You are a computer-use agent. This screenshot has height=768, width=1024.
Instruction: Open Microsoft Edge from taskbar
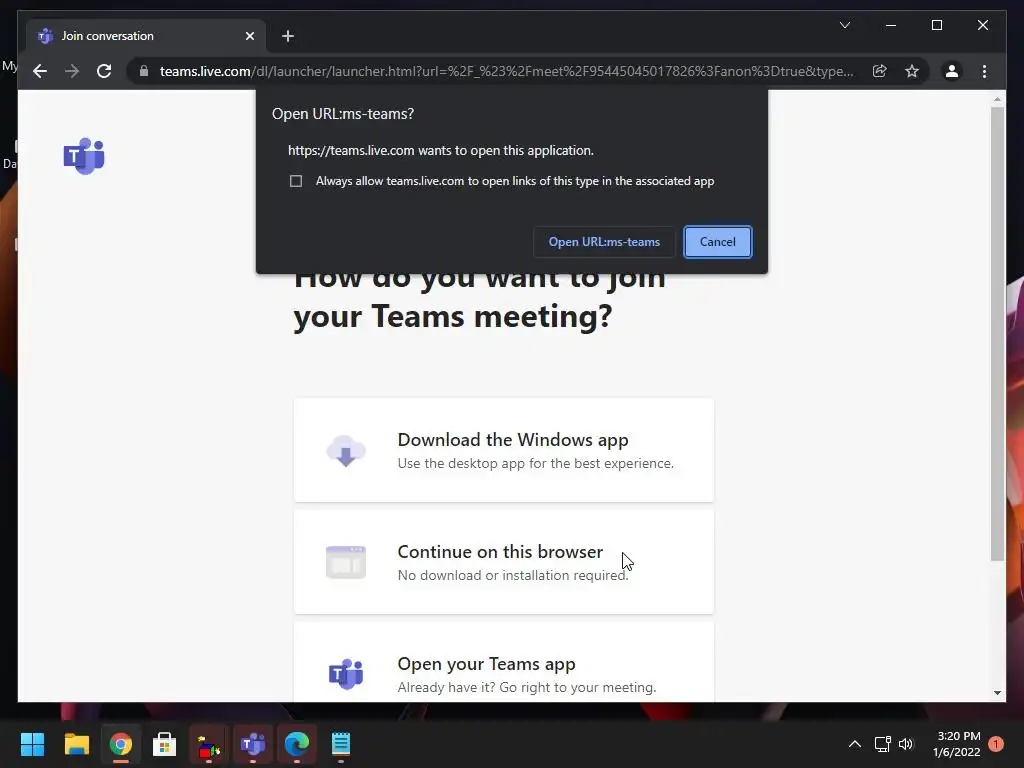click(296, 744)
